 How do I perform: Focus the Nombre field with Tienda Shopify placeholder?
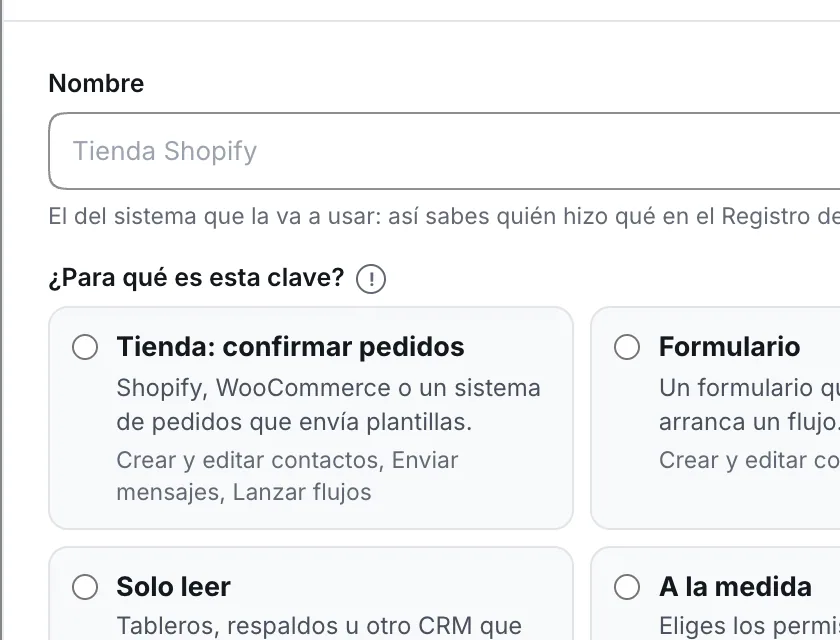(444, 151)
